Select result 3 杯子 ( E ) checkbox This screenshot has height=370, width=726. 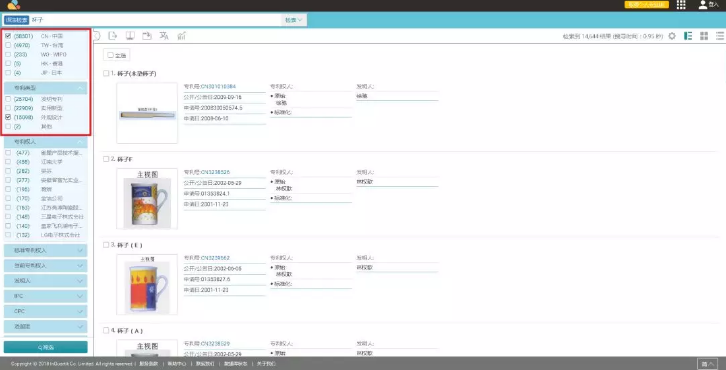pos(106,245)
